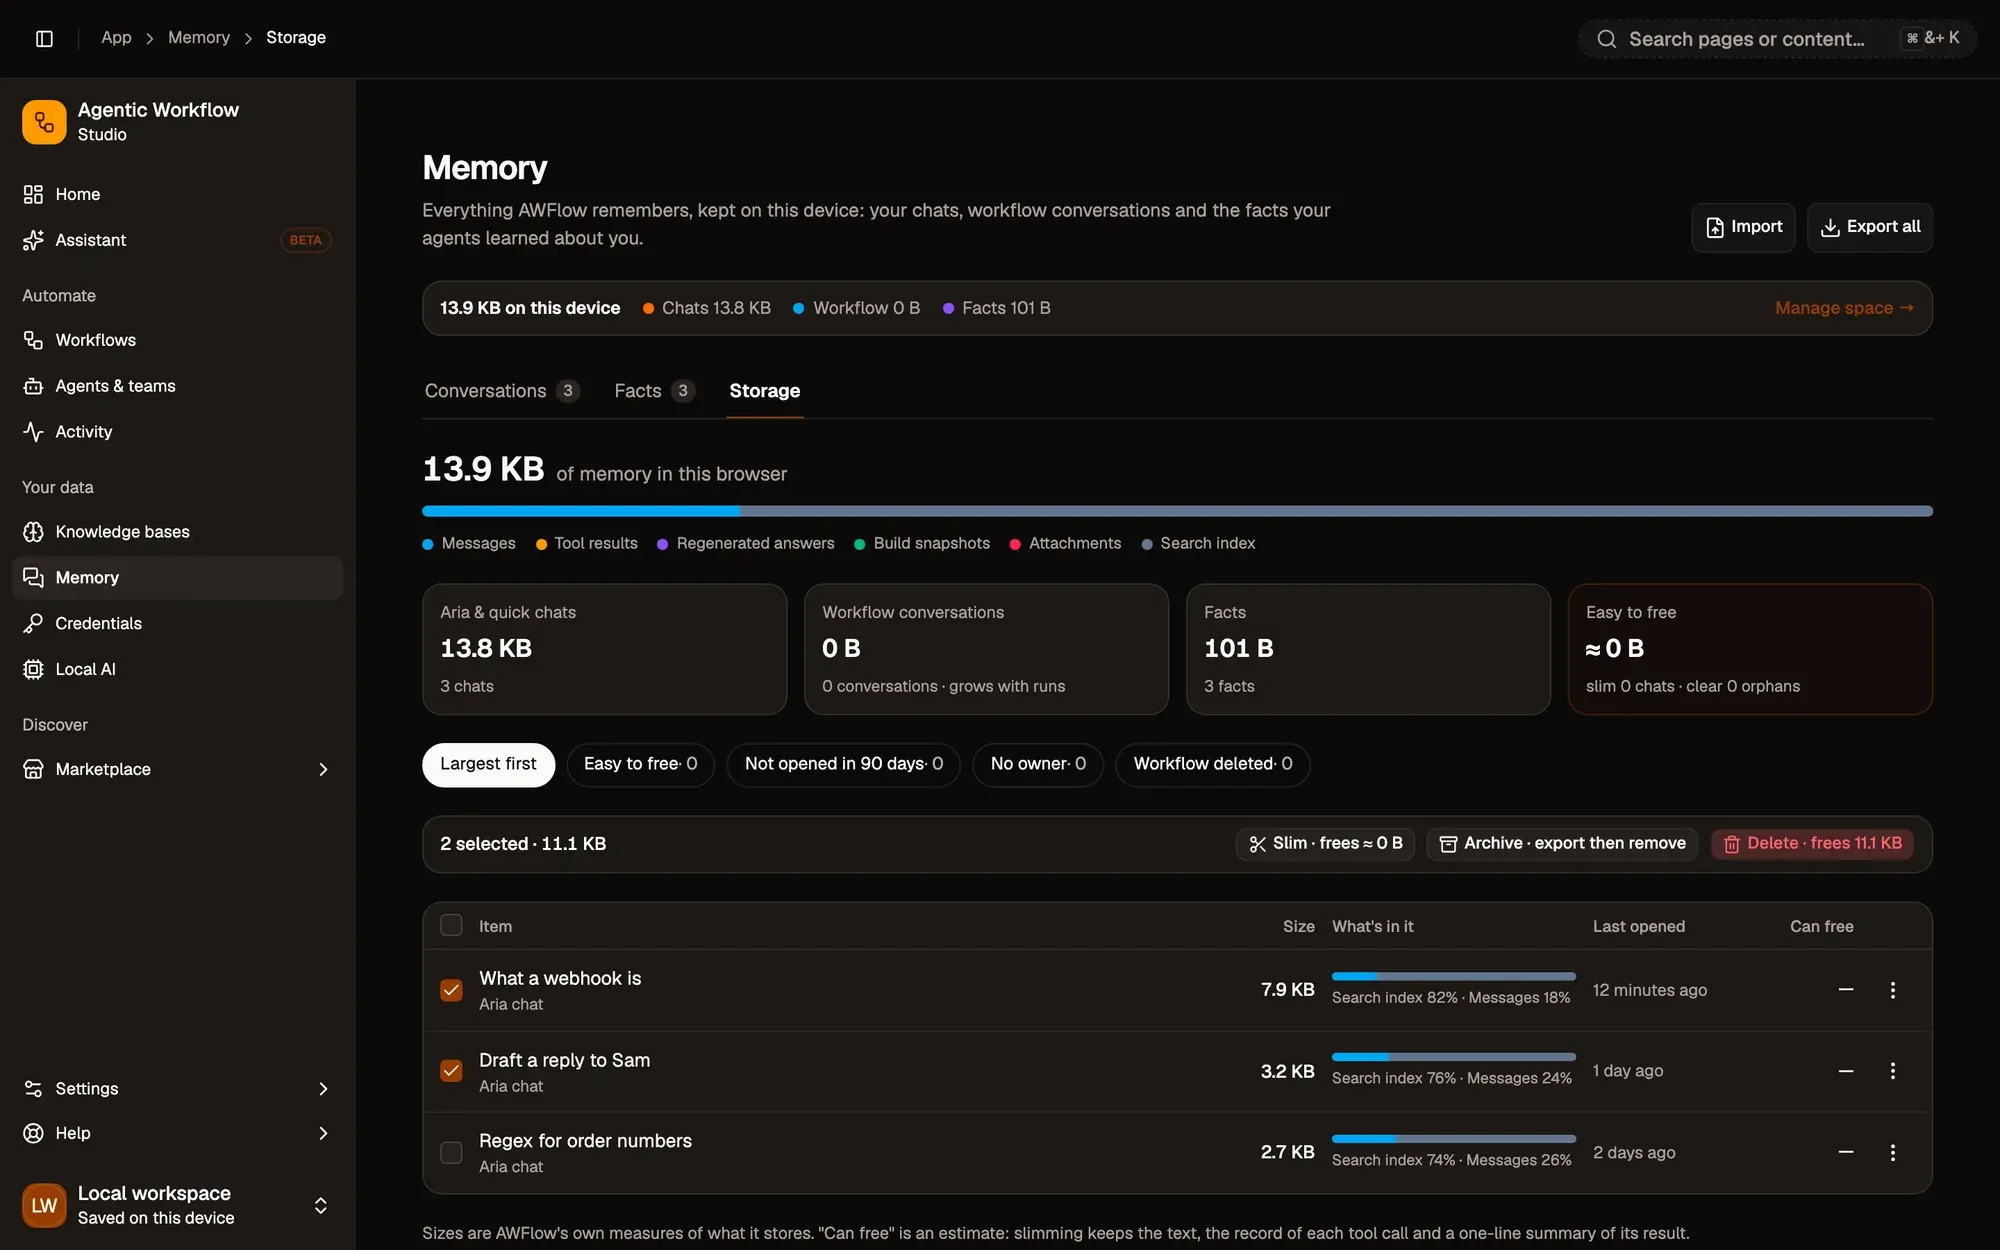This screenshot has height=1250, width=2000.
Task: Open the Help lifebuoy icon
Action: (33, 1133)
